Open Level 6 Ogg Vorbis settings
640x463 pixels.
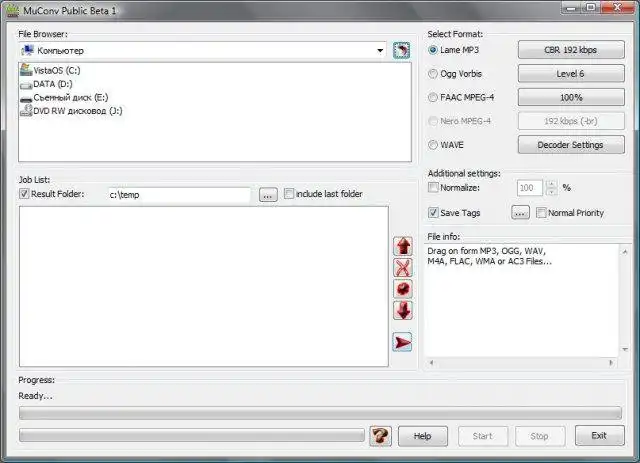tap(571, 74)
